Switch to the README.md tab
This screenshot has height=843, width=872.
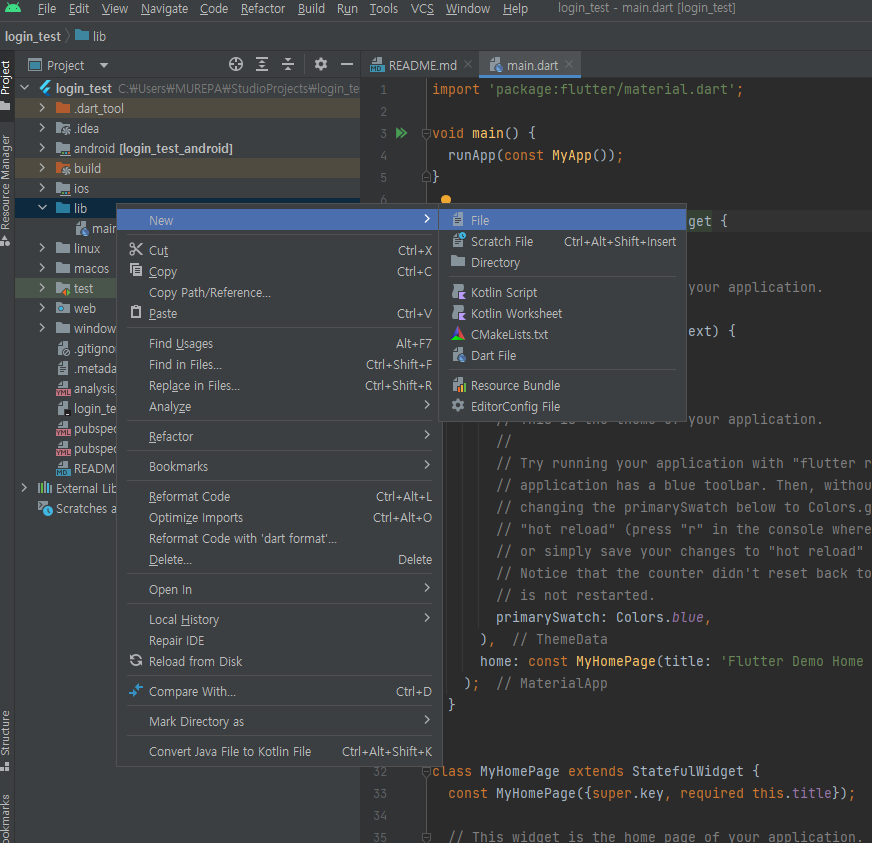click(422, 65)
